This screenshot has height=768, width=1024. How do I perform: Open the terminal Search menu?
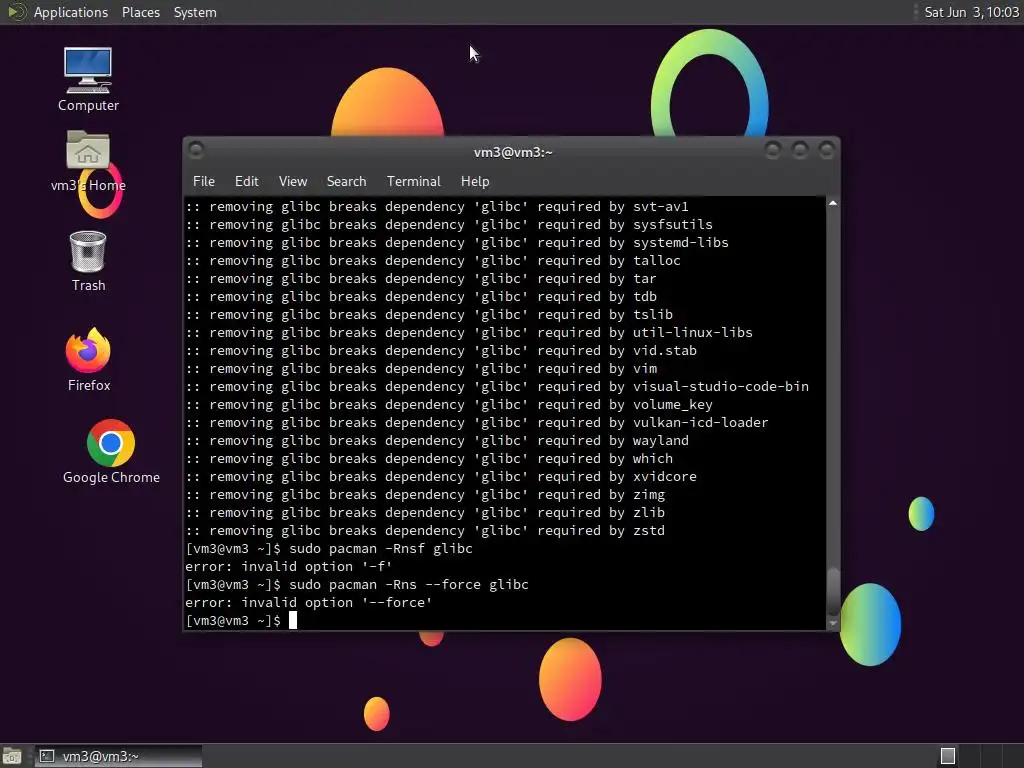[x=346, y=181]
